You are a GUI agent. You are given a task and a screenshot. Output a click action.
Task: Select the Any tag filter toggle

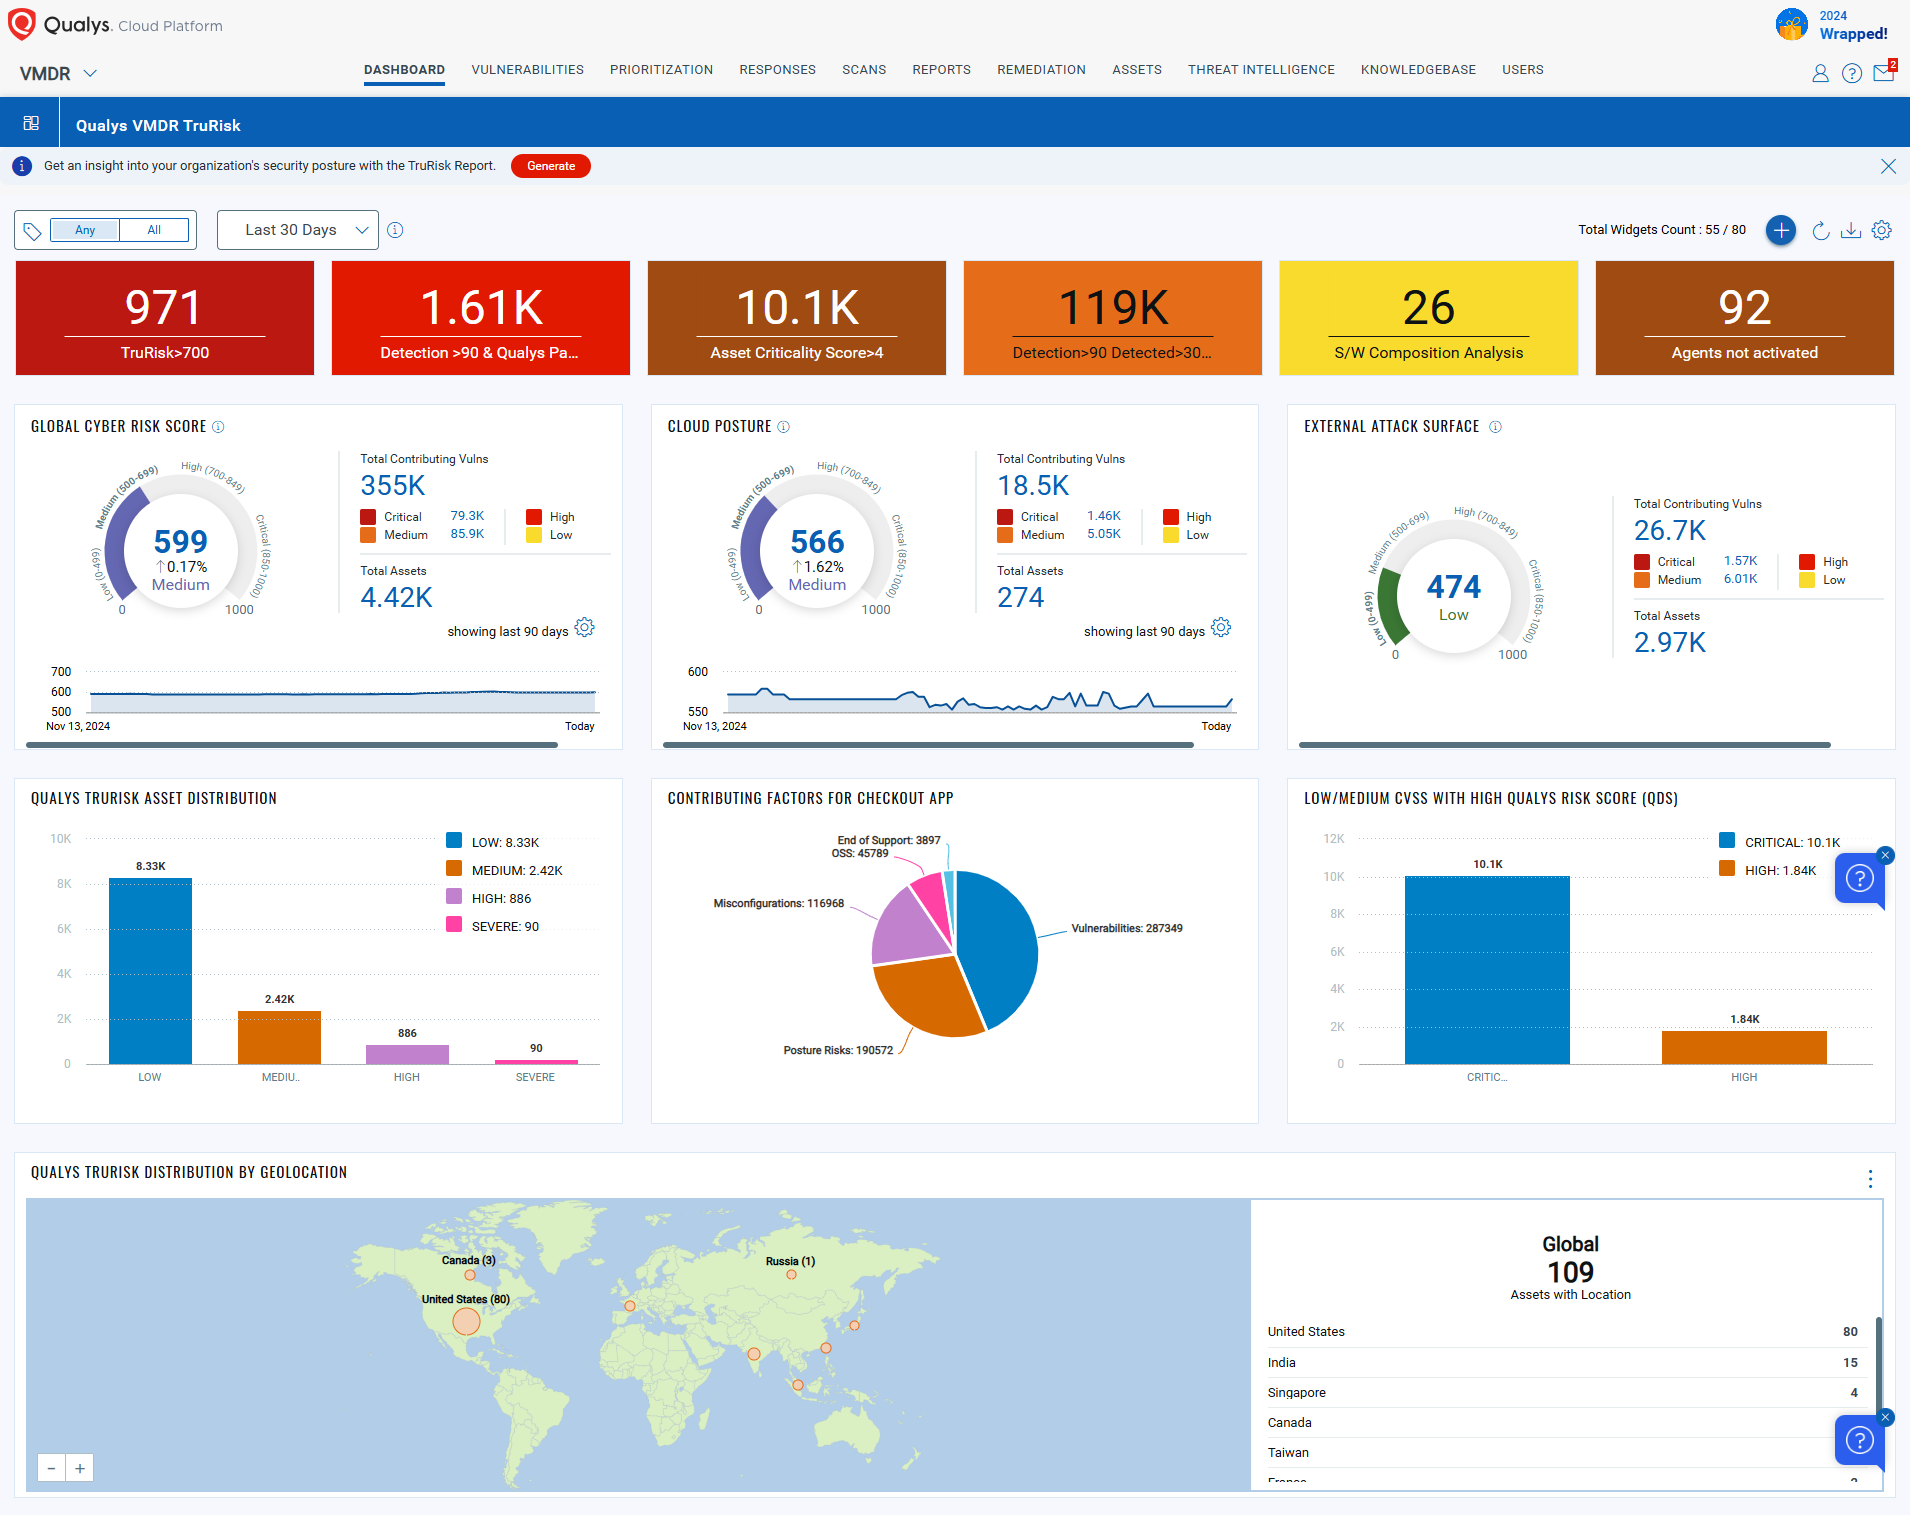click(x=85, y=230)
